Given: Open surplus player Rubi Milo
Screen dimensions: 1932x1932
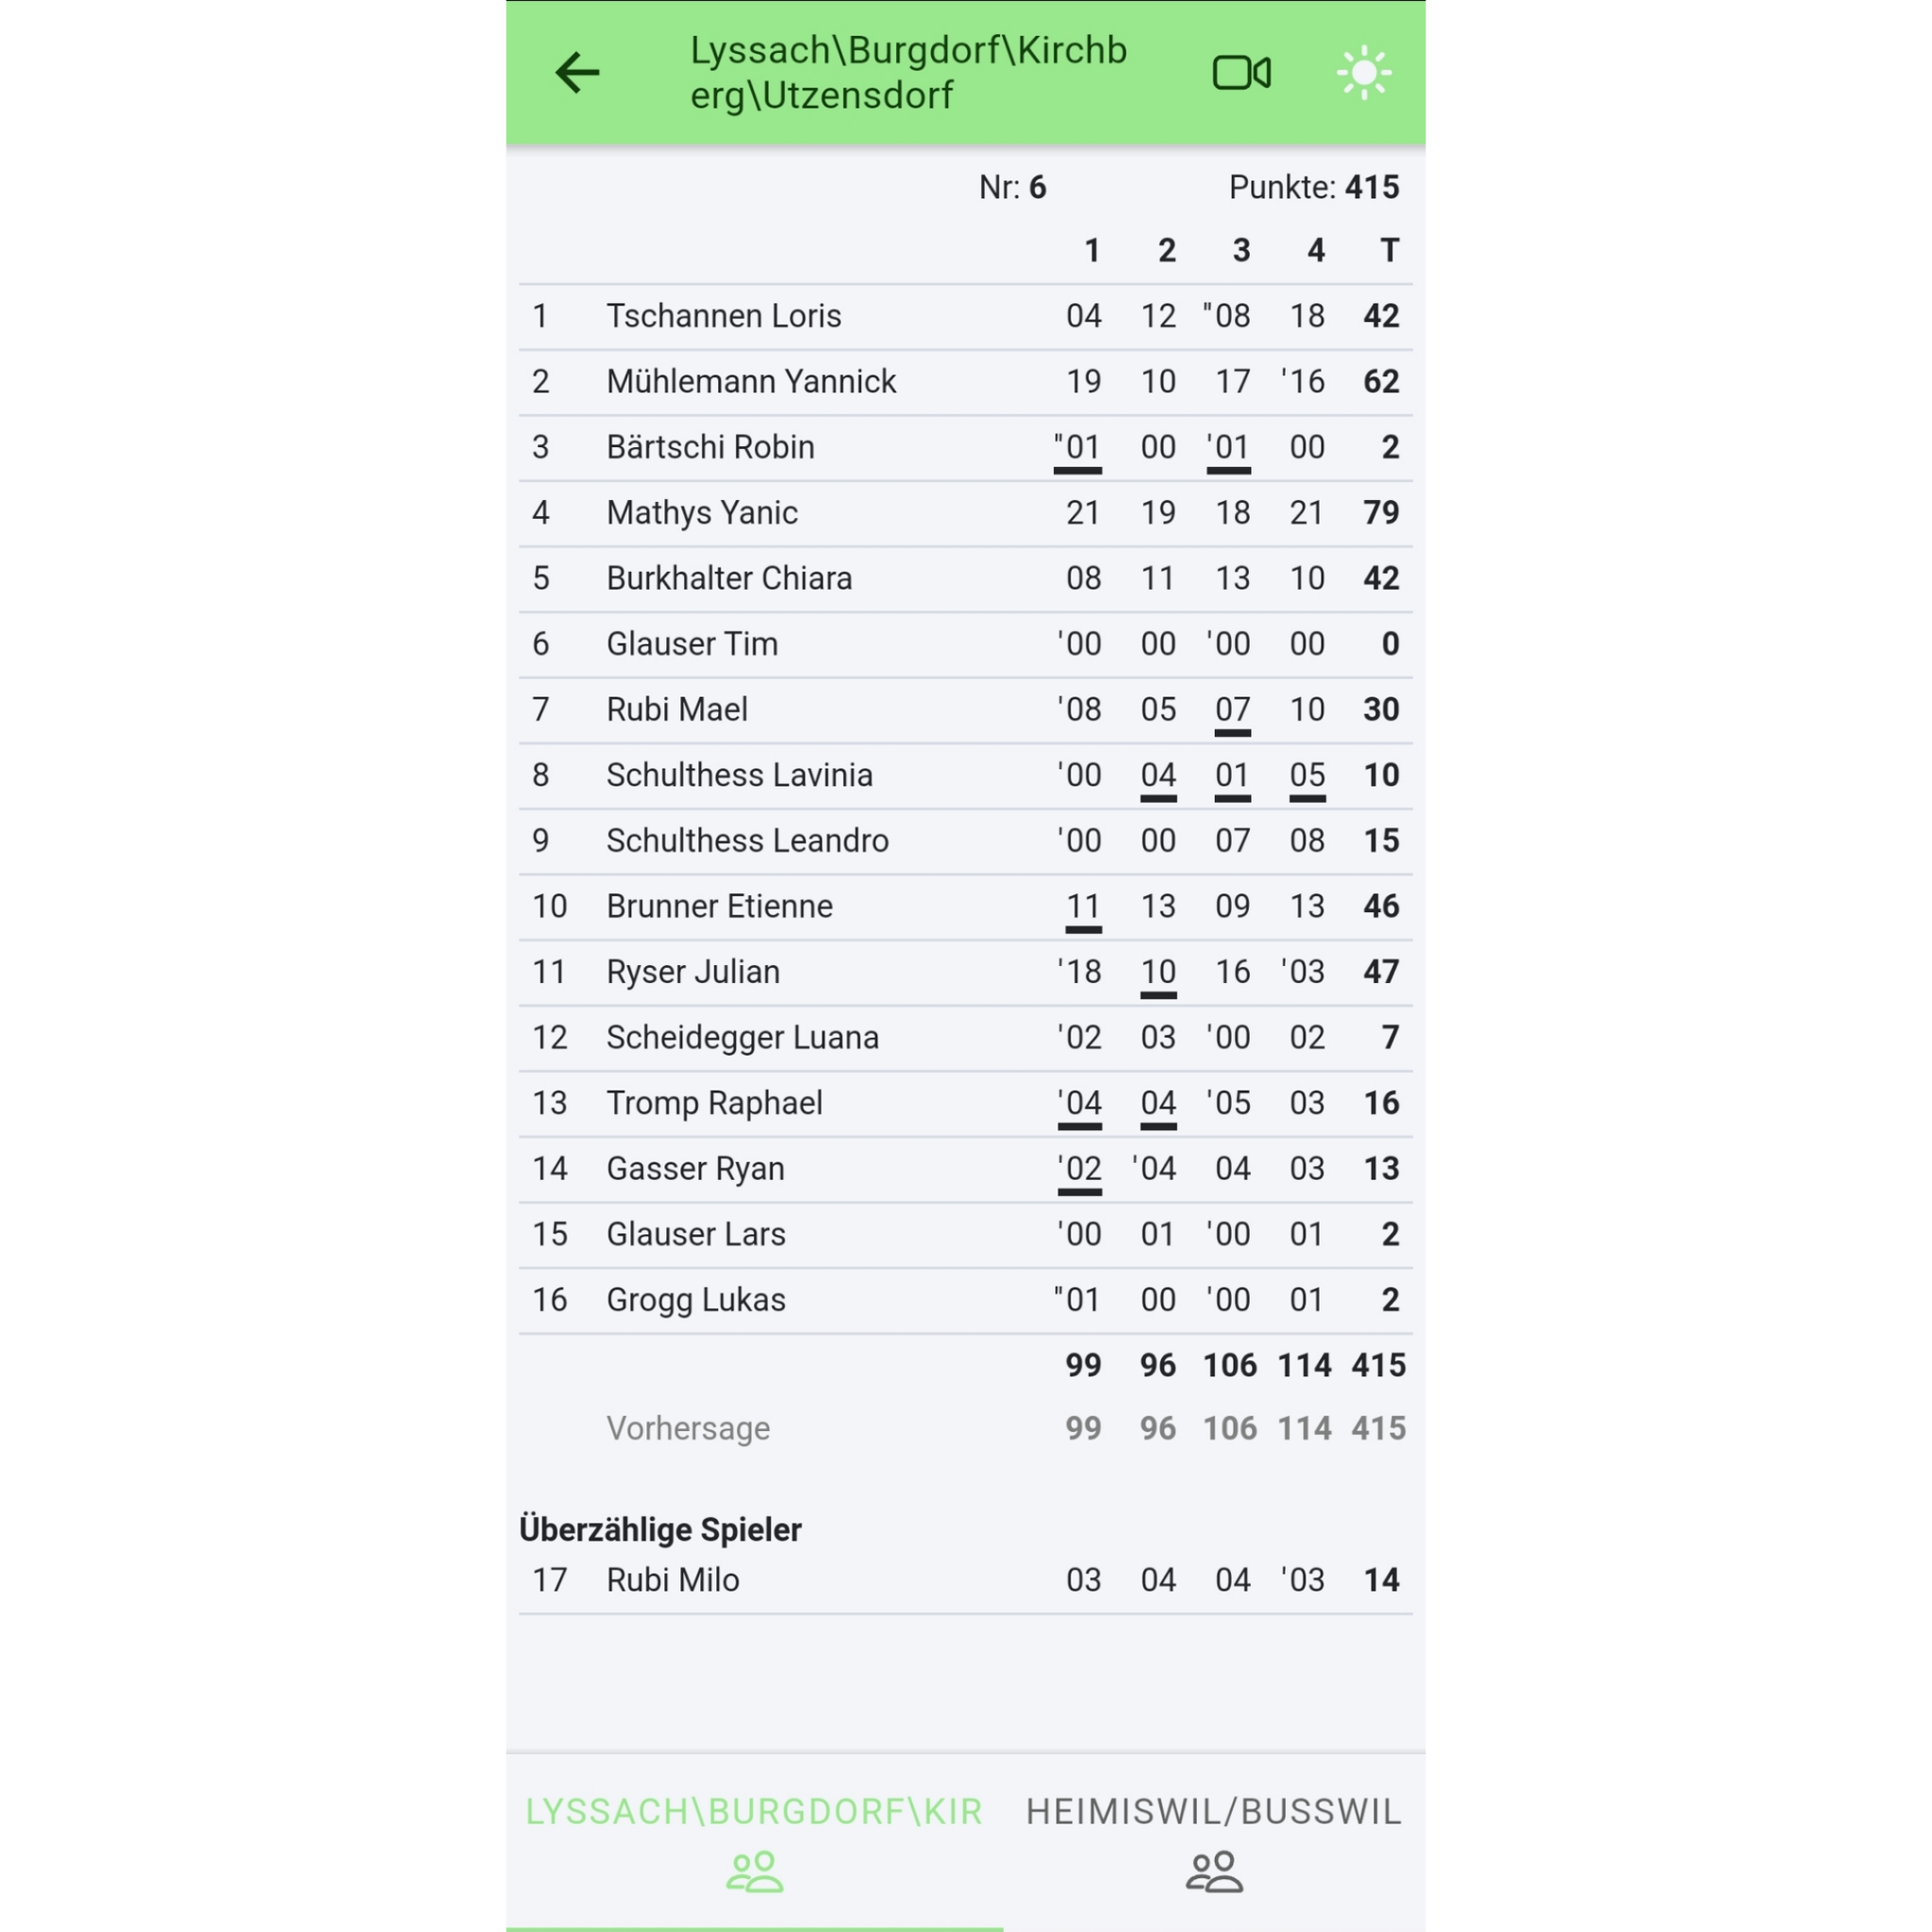Looking at the screenshot, I should pos(965,1580).
